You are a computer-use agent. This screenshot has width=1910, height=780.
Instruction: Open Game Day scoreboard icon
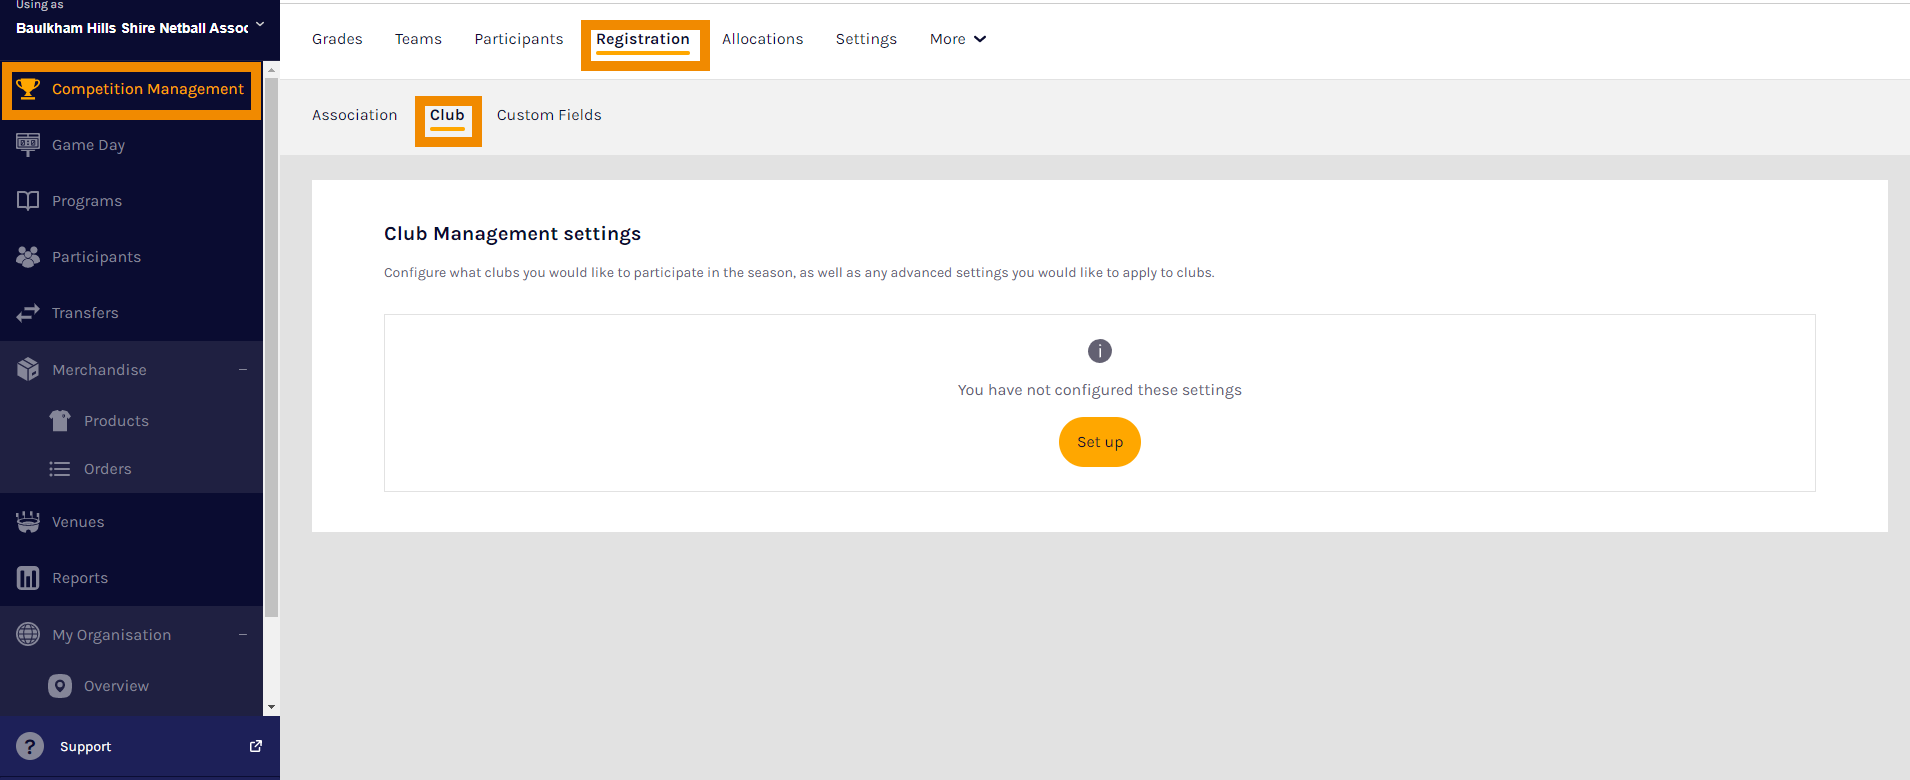(x=28, y=144)
